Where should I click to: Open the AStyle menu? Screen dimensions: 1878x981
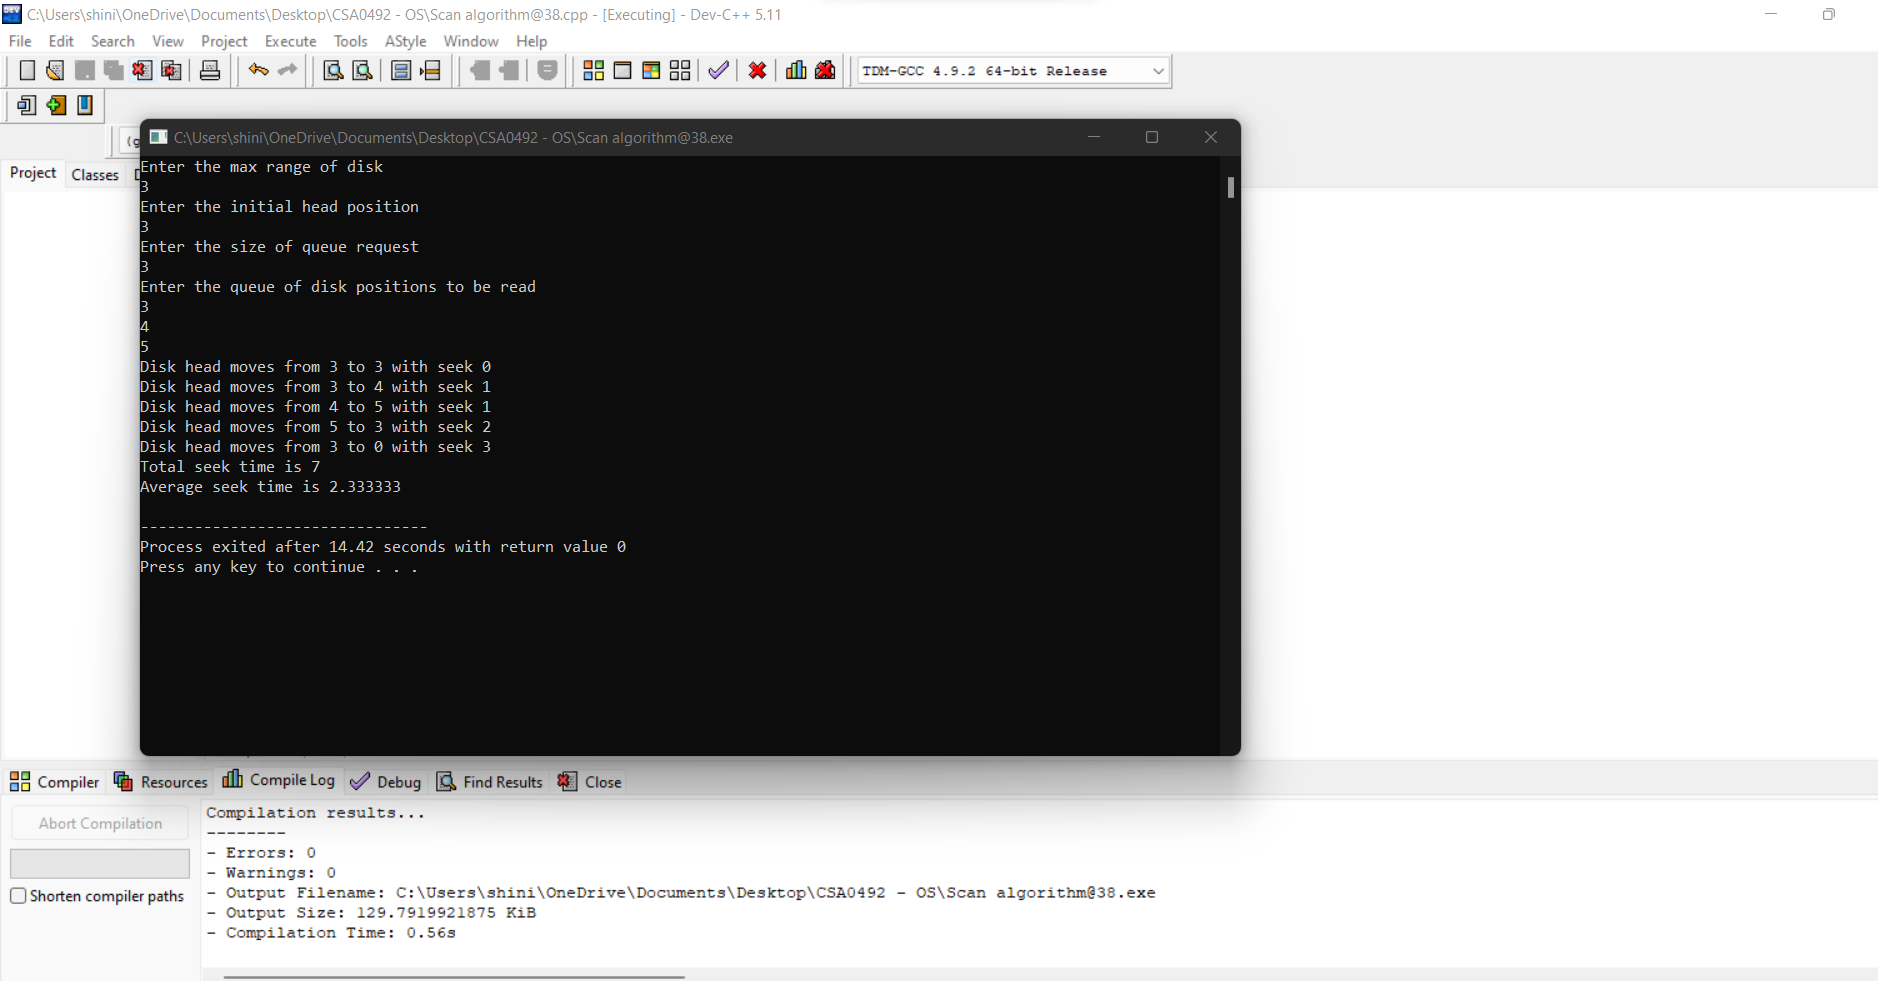click(x=405, y=41)
